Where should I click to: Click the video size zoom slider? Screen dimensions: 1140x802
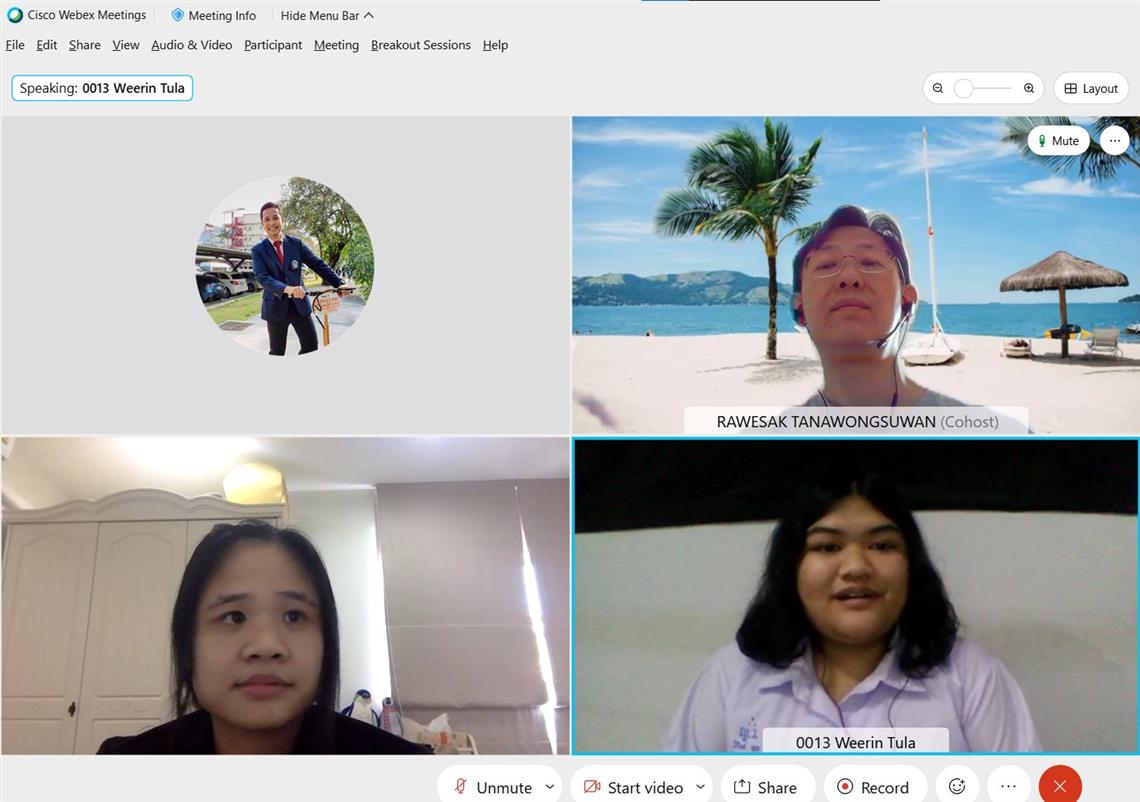coord(982,89)
